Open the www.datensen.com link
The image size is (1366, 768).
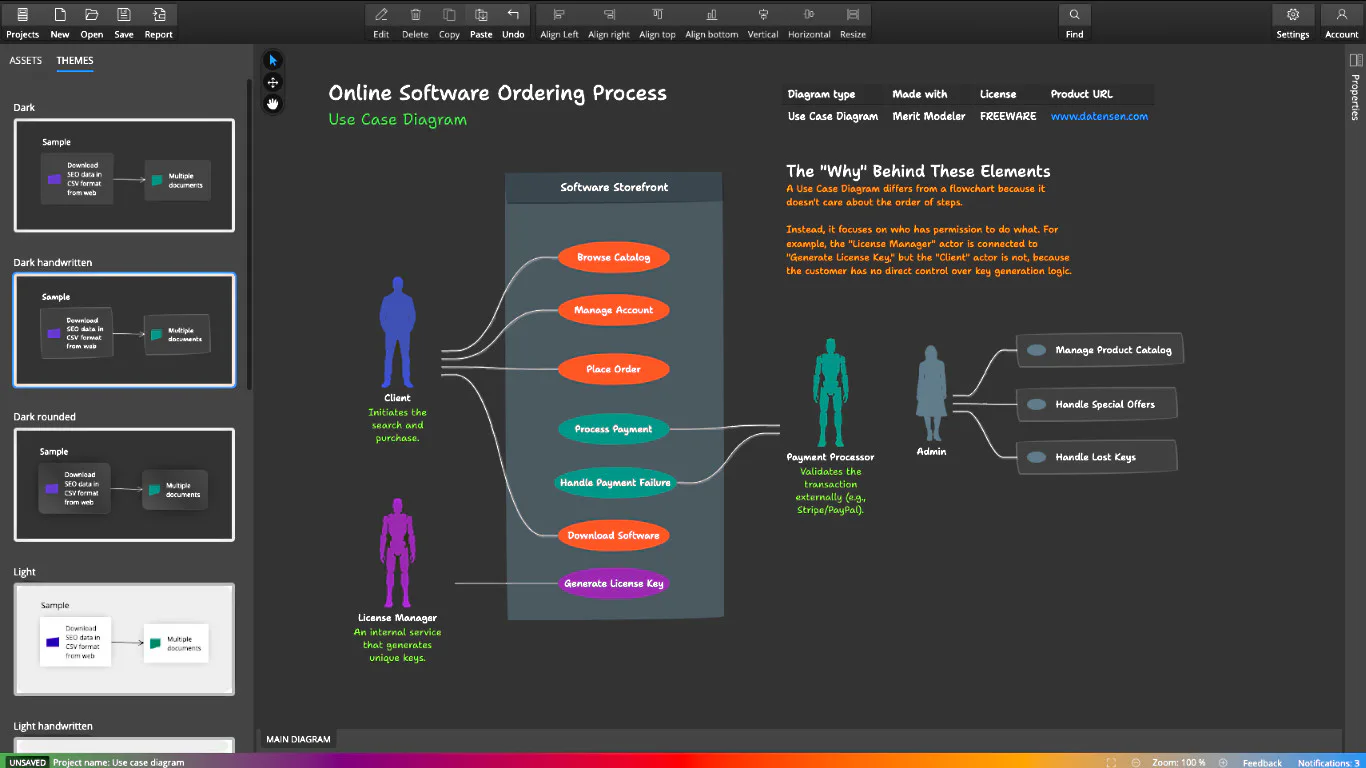1099,116
